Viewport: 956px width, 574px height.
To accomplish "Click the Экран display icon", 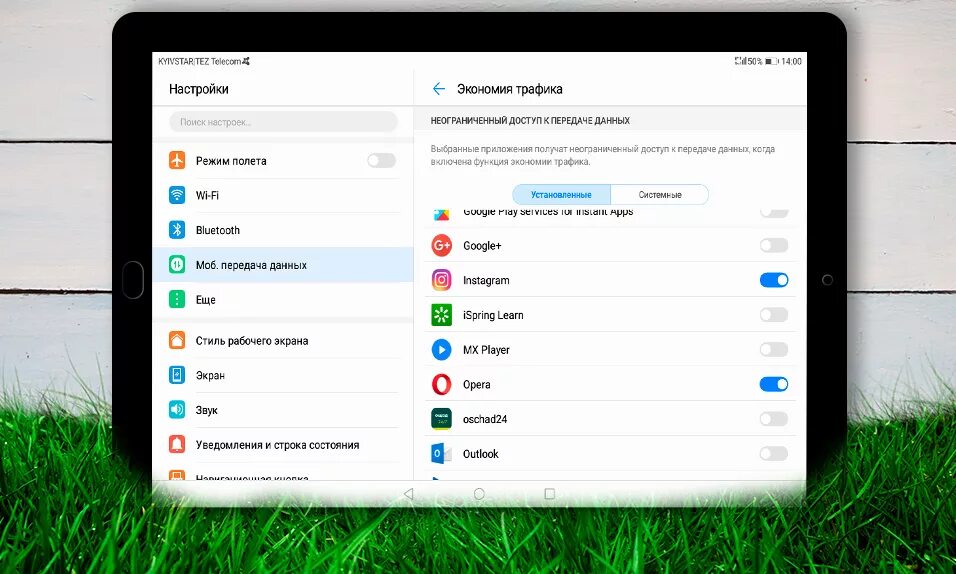I will click(x=177, y=375).
